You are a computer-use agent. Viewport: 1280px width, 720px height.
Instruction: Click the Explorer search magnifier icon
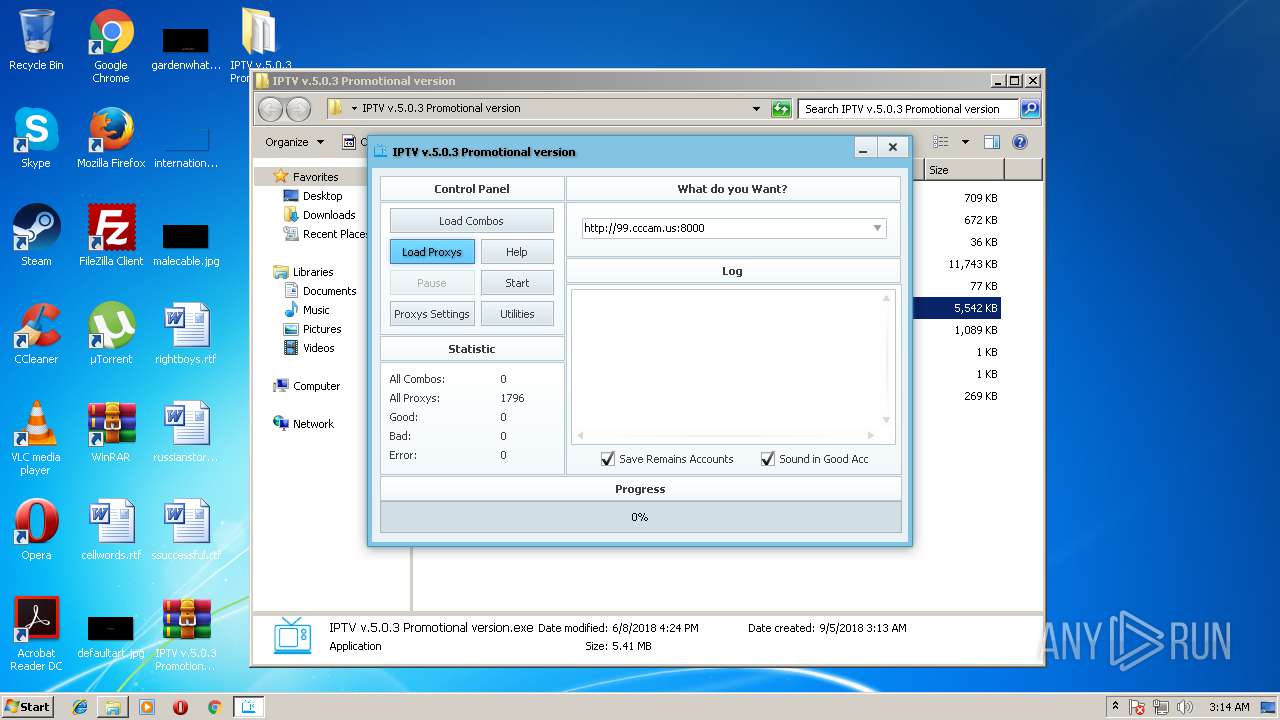[1029, 109]
